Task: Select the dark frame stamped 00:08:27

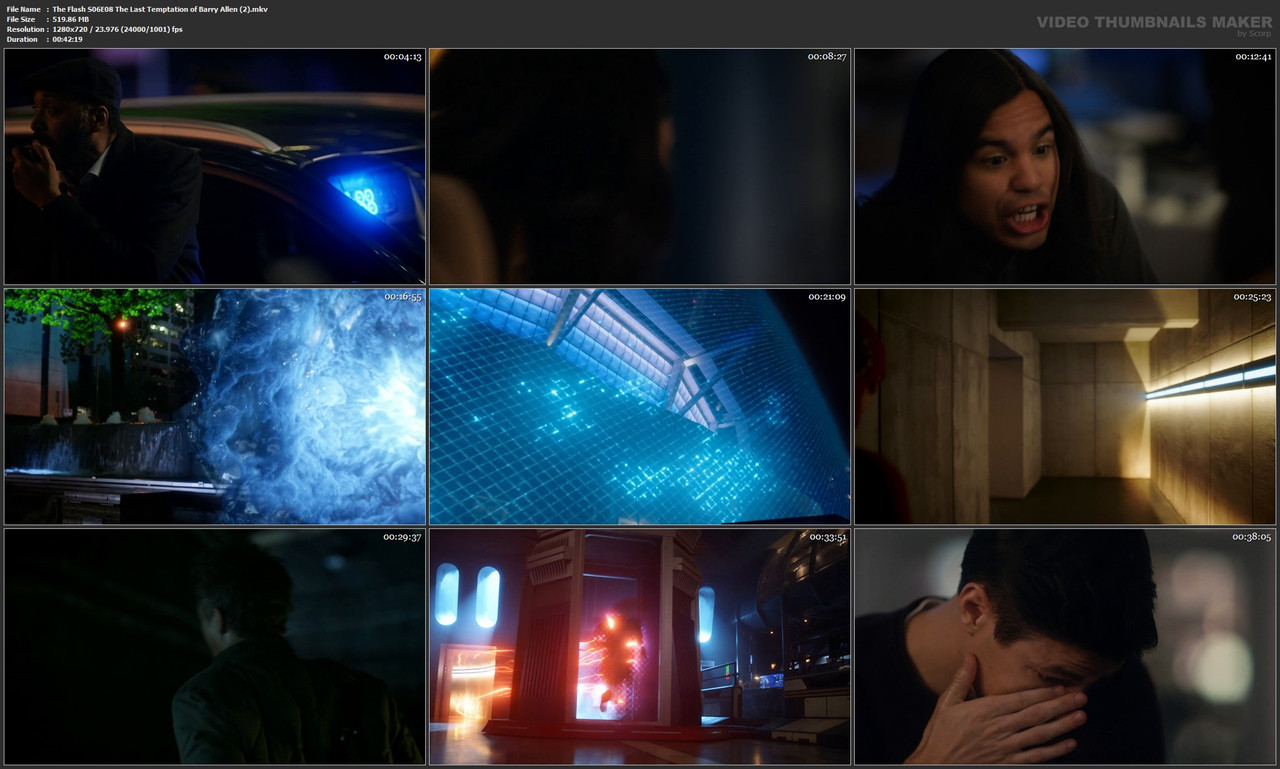Action: tap(640, 167)
